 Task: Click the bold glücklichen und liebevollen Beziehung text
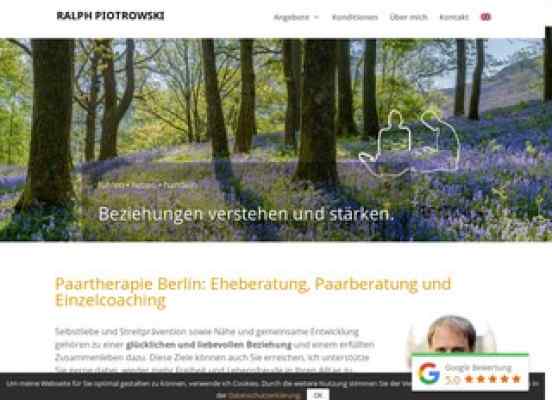209,344
